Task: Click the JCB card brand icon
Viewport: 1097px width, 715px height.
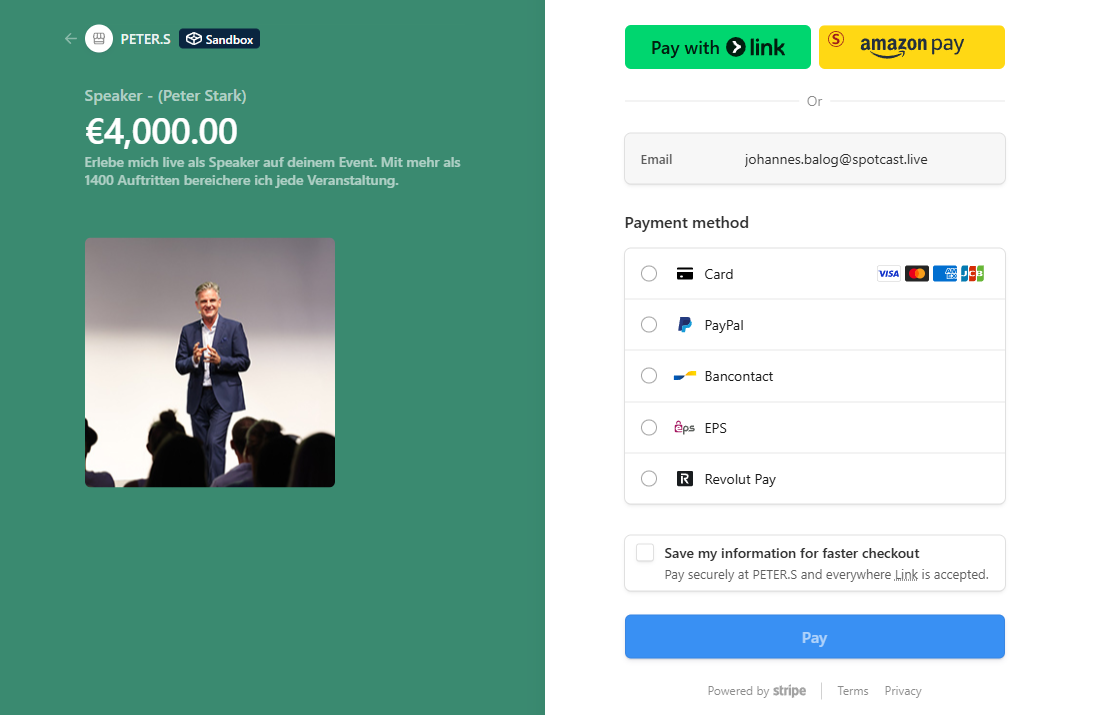Action: (972, 273)
